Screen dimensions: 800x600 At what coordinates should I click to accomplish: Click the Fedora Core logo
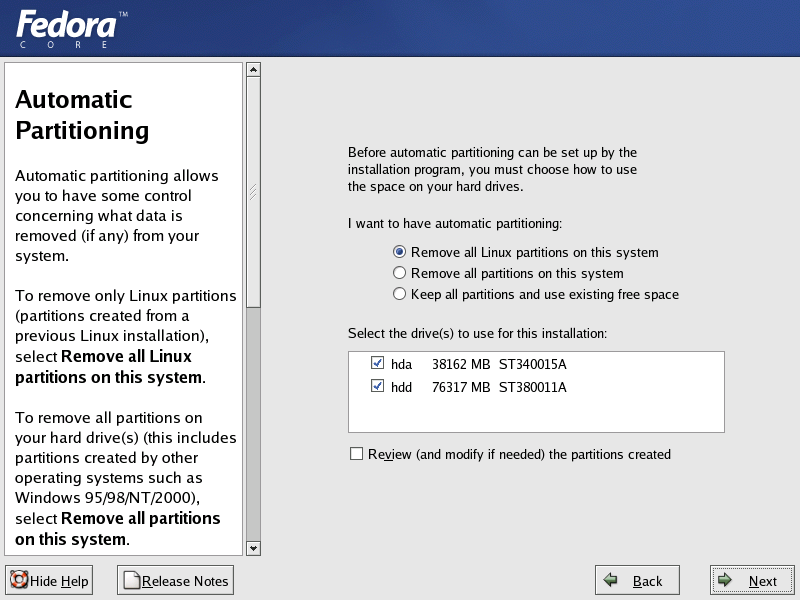coord(71,30)
